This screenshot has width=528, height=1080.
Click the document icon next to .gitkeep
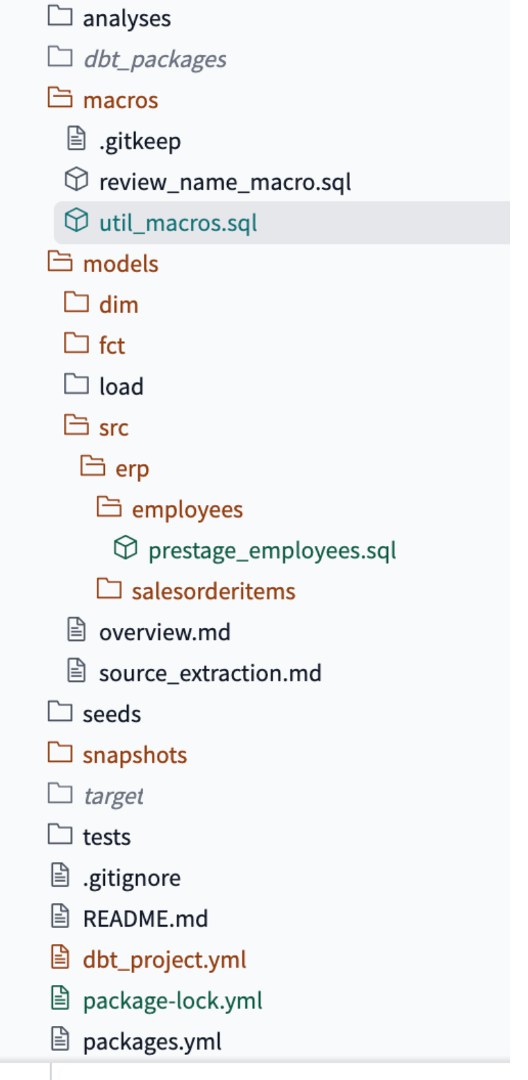(76, 141)
